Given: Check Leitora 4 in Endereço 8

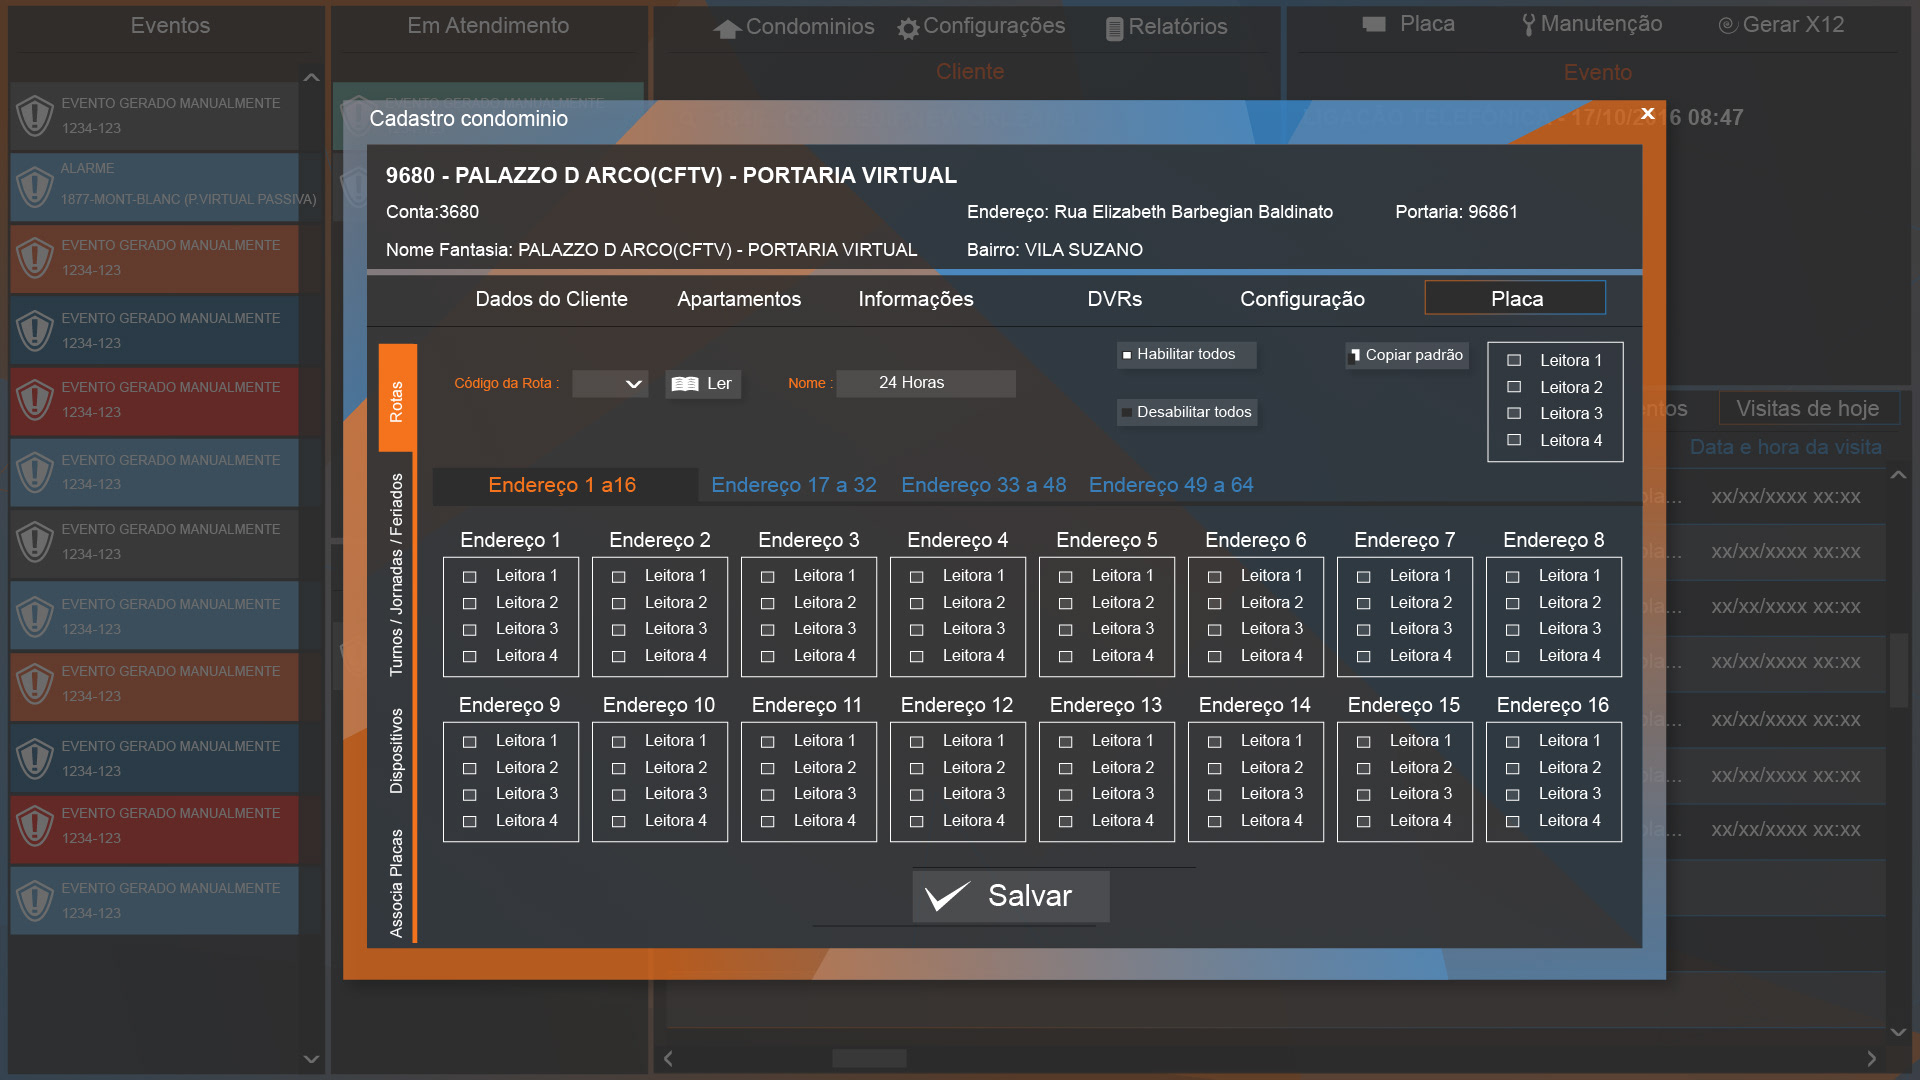Looking at the screenshot, I should click(x=1512, y=657).
